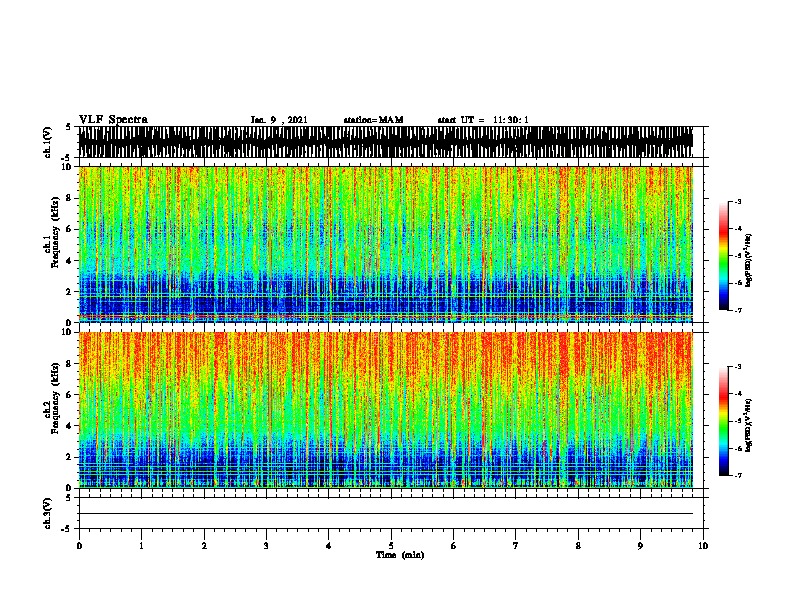Image resolution: width=792 pixels, height=612 pixels.
Task: Click the "-3" tick on ch.2 color bar
Action: 738,367
